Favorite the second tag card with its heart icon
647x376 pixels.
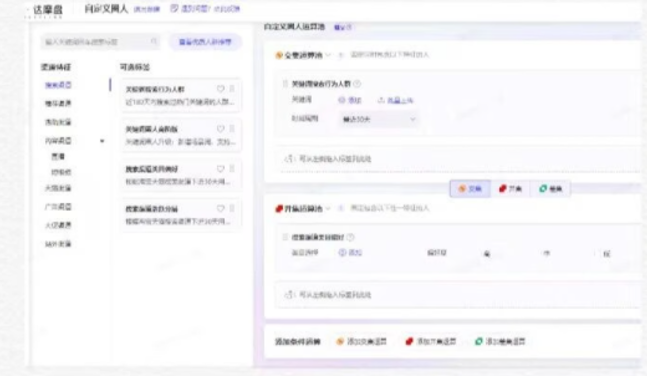(x=221, y=129)
